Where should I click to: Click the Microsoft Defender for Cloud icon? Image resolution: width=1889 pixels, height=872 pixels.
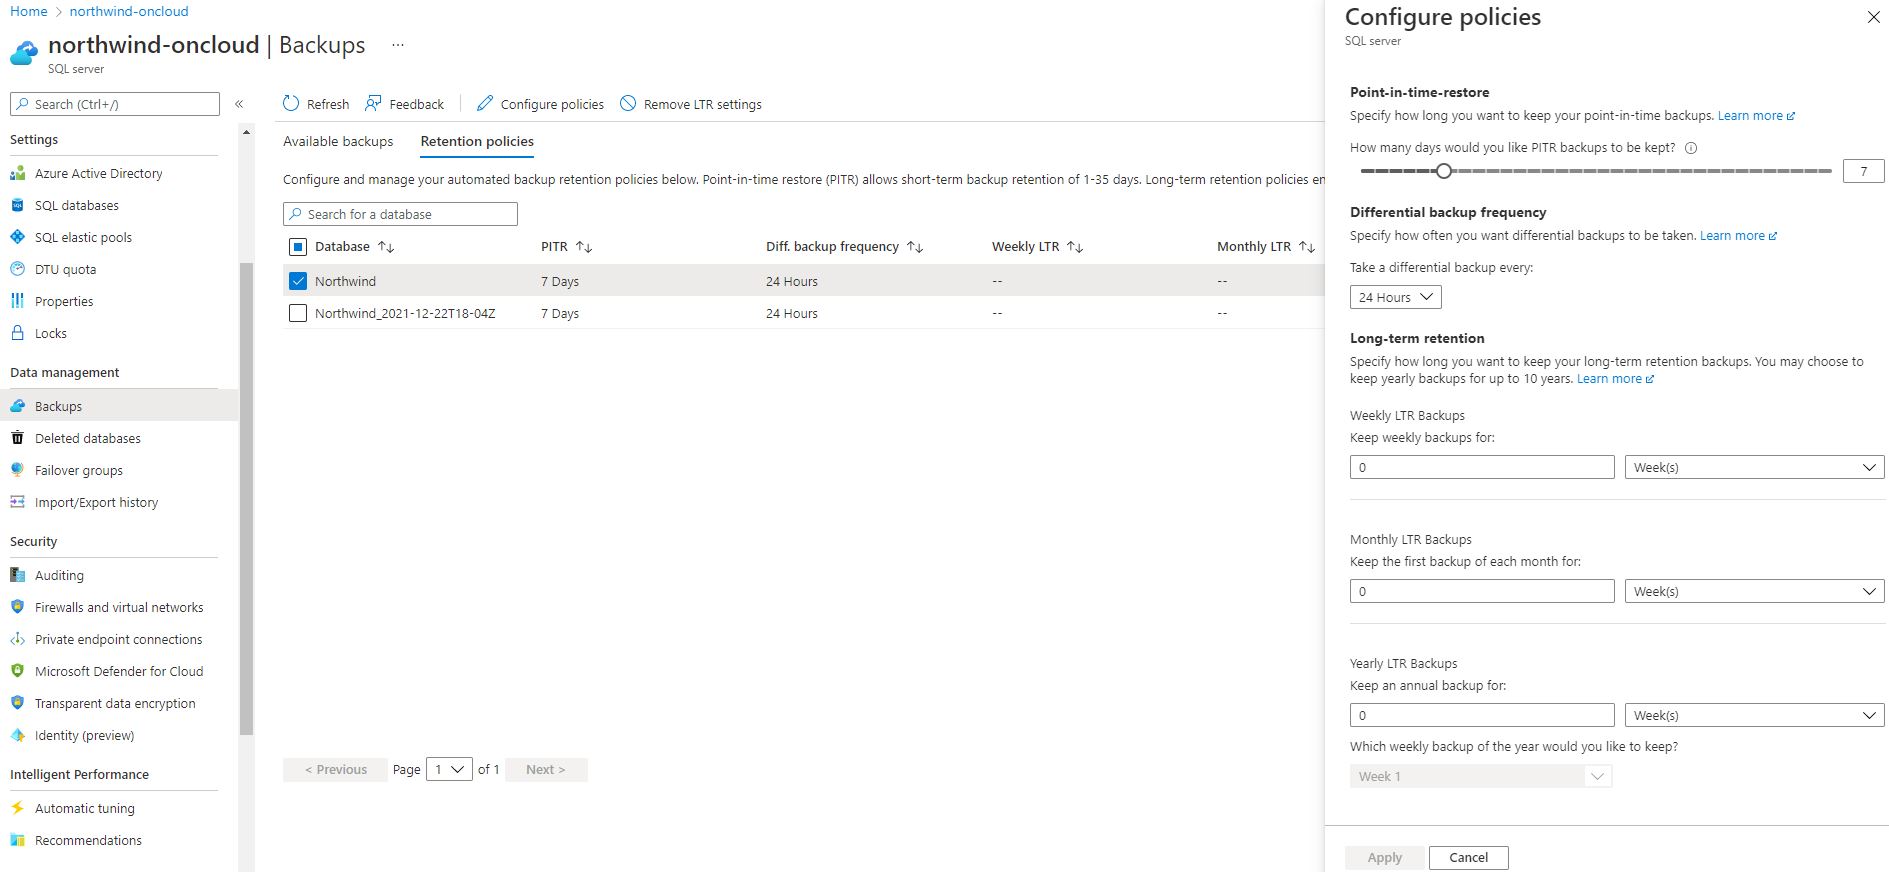pos(17,671)
